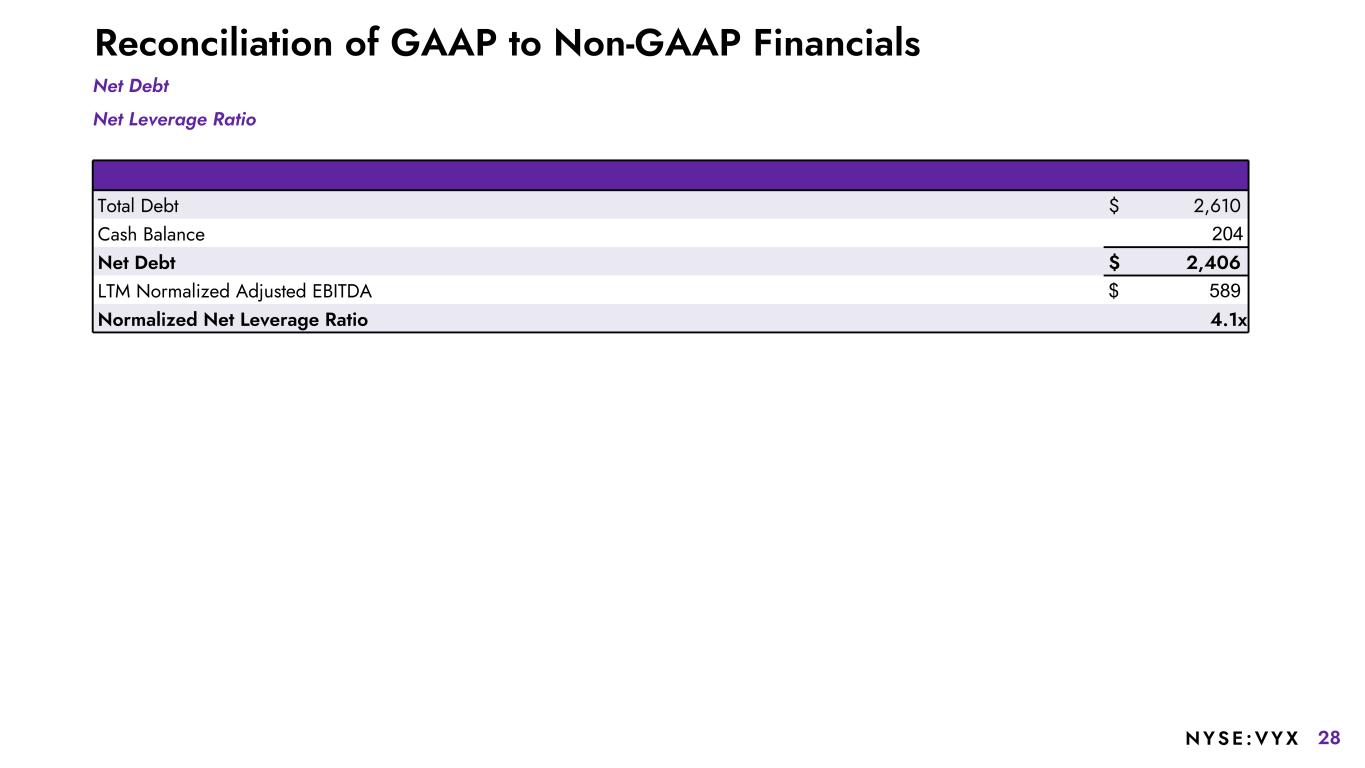The image size is (1365, 768).
Task: Select the 589 EBITDA value
Action: tap(1224, 291)
